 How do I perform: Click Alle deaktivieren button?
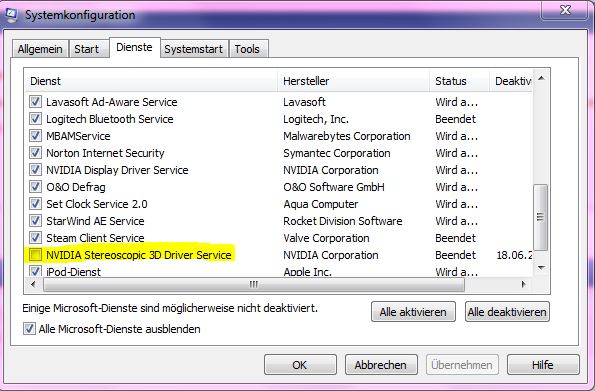pyautogui.click(x=507, y=312)
